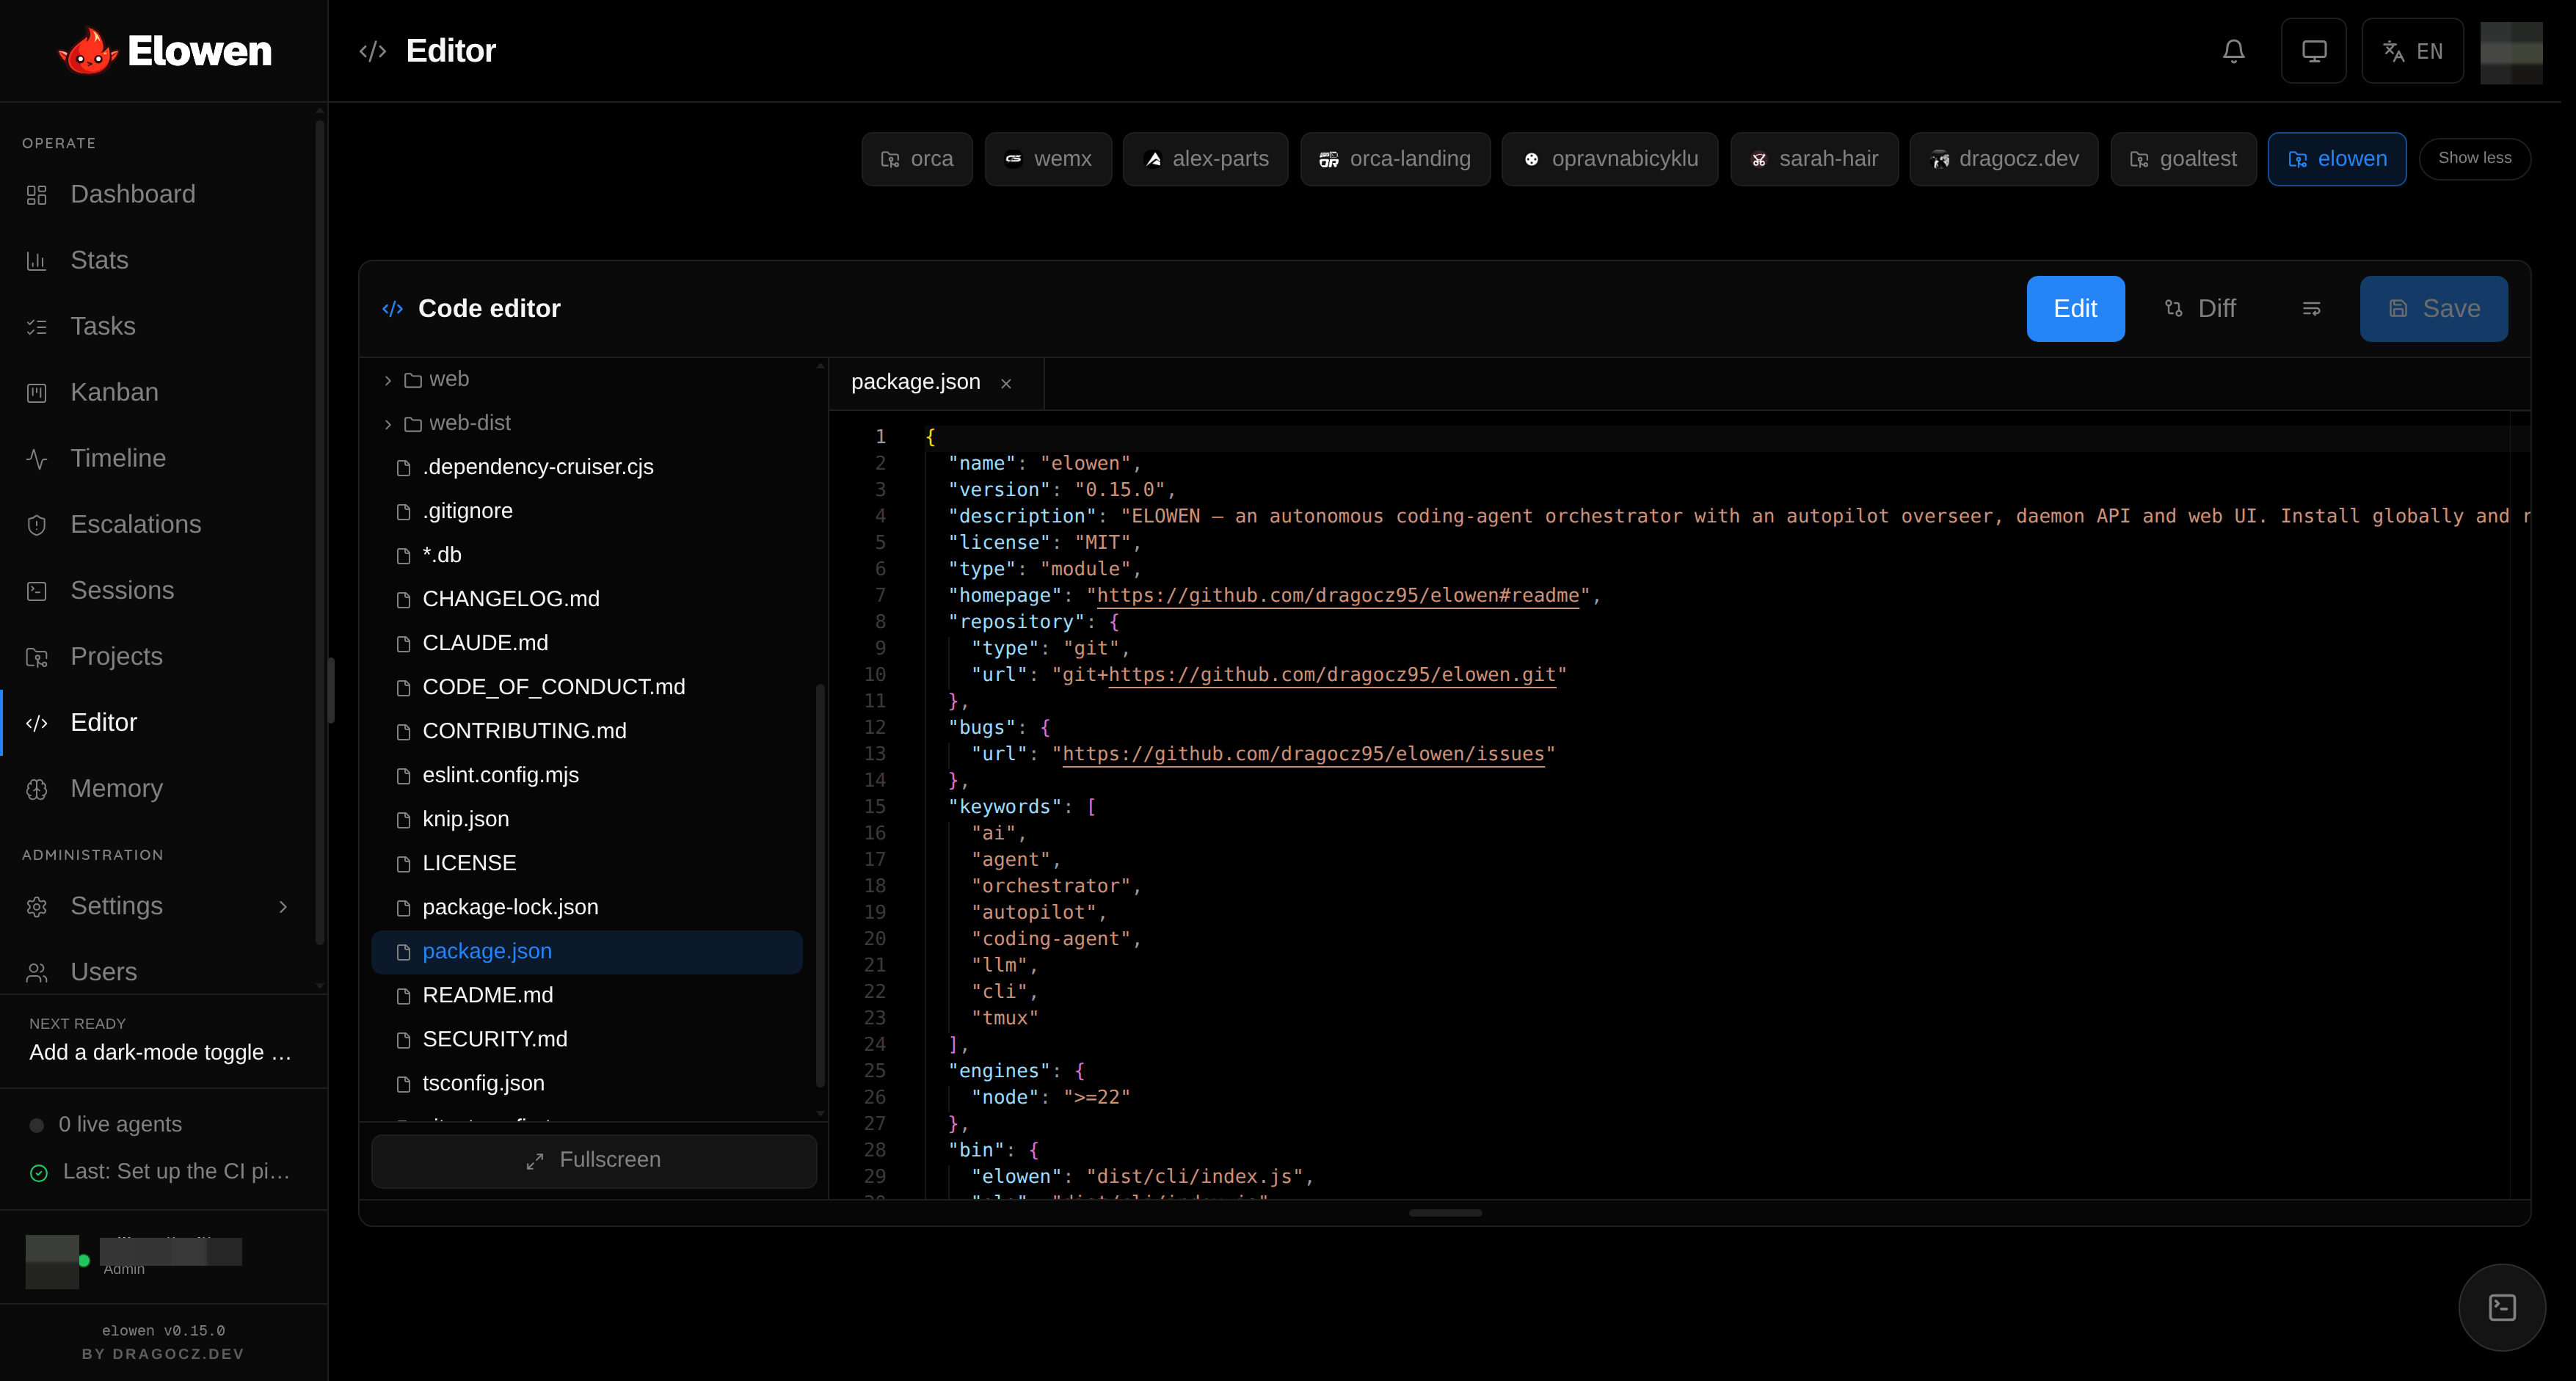The width and height of the screenshot is (2576, 1381).
Task: Click line number 15 in gutter
Action: (874, 807)
